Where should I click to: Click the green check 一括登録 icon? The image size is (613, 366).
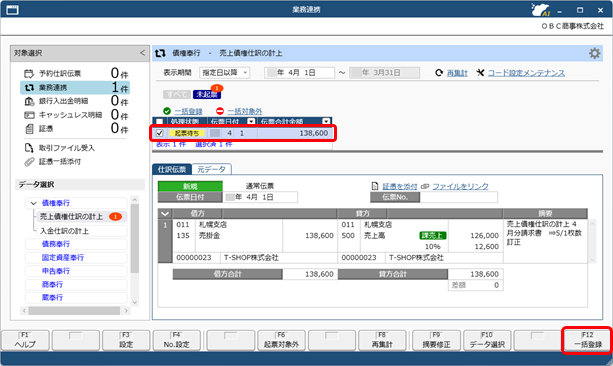[x=167, y=111]
